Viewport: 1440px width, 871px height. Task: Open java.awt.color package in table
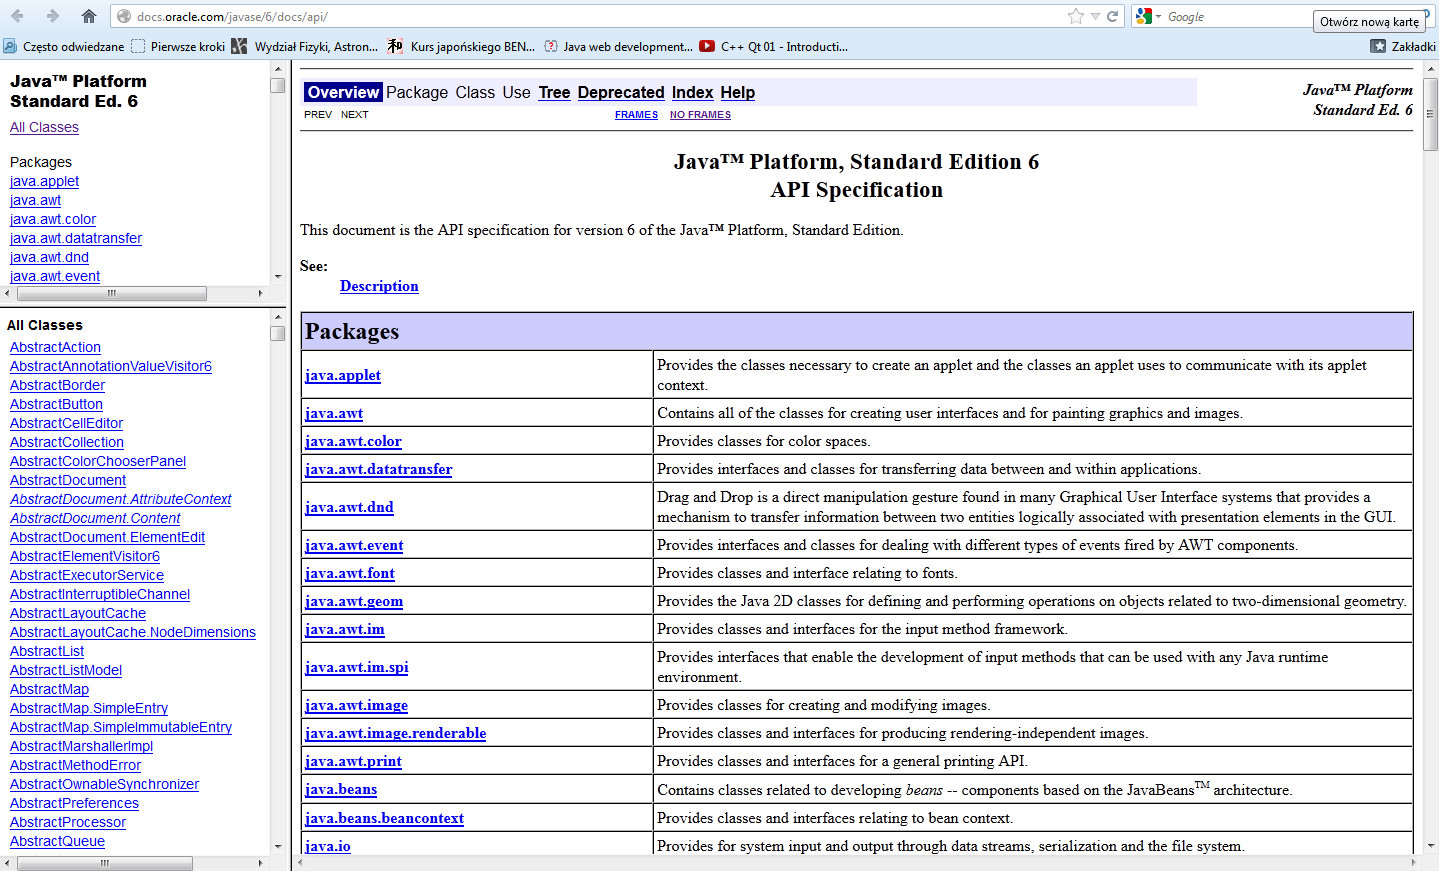353,441
